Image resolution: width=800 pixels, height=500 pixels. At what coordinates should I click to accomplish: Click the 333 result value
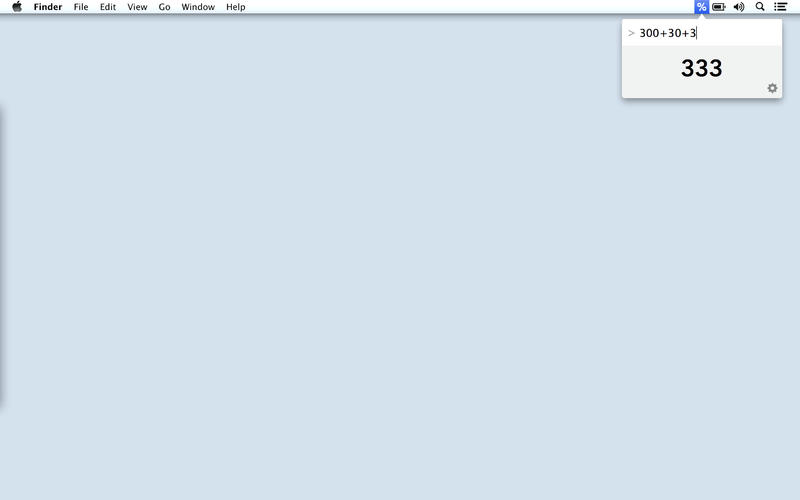[702, 68]
